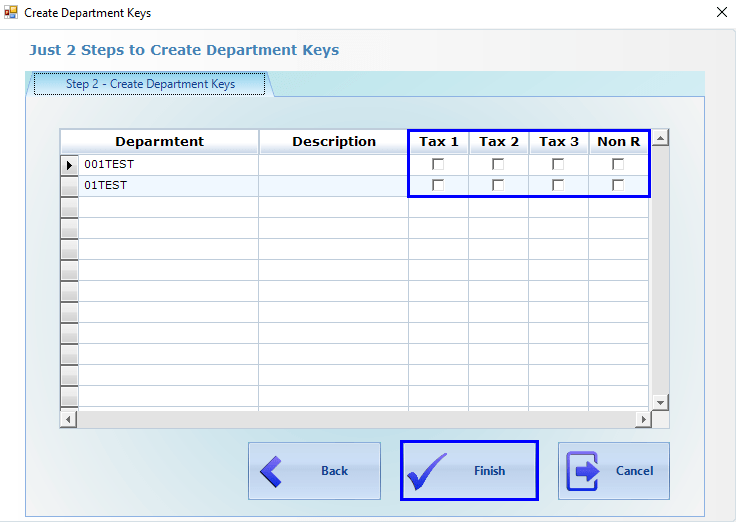This screenshot has height=522, width=736.
Task: Select the 01TEST department cell
Action: click(x=169, y=186)
